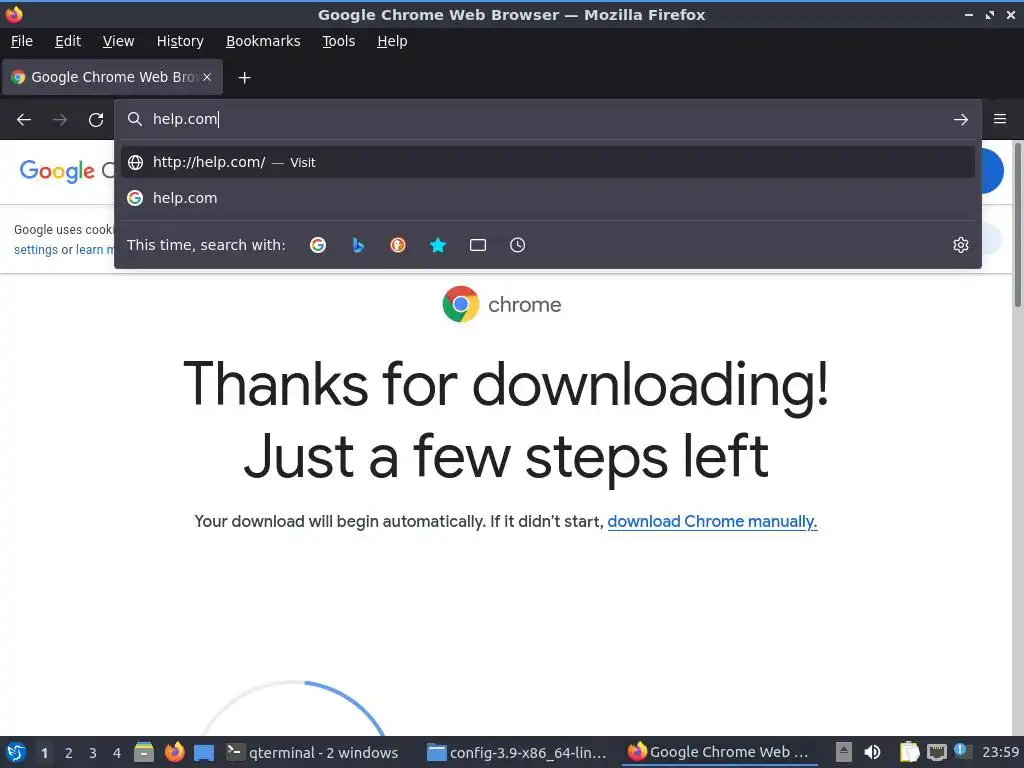Image resolution: width=1024 pixels, height=768 pixels.
Task: Switch to config-3.9 file manager window
Action: click(517, 752)
